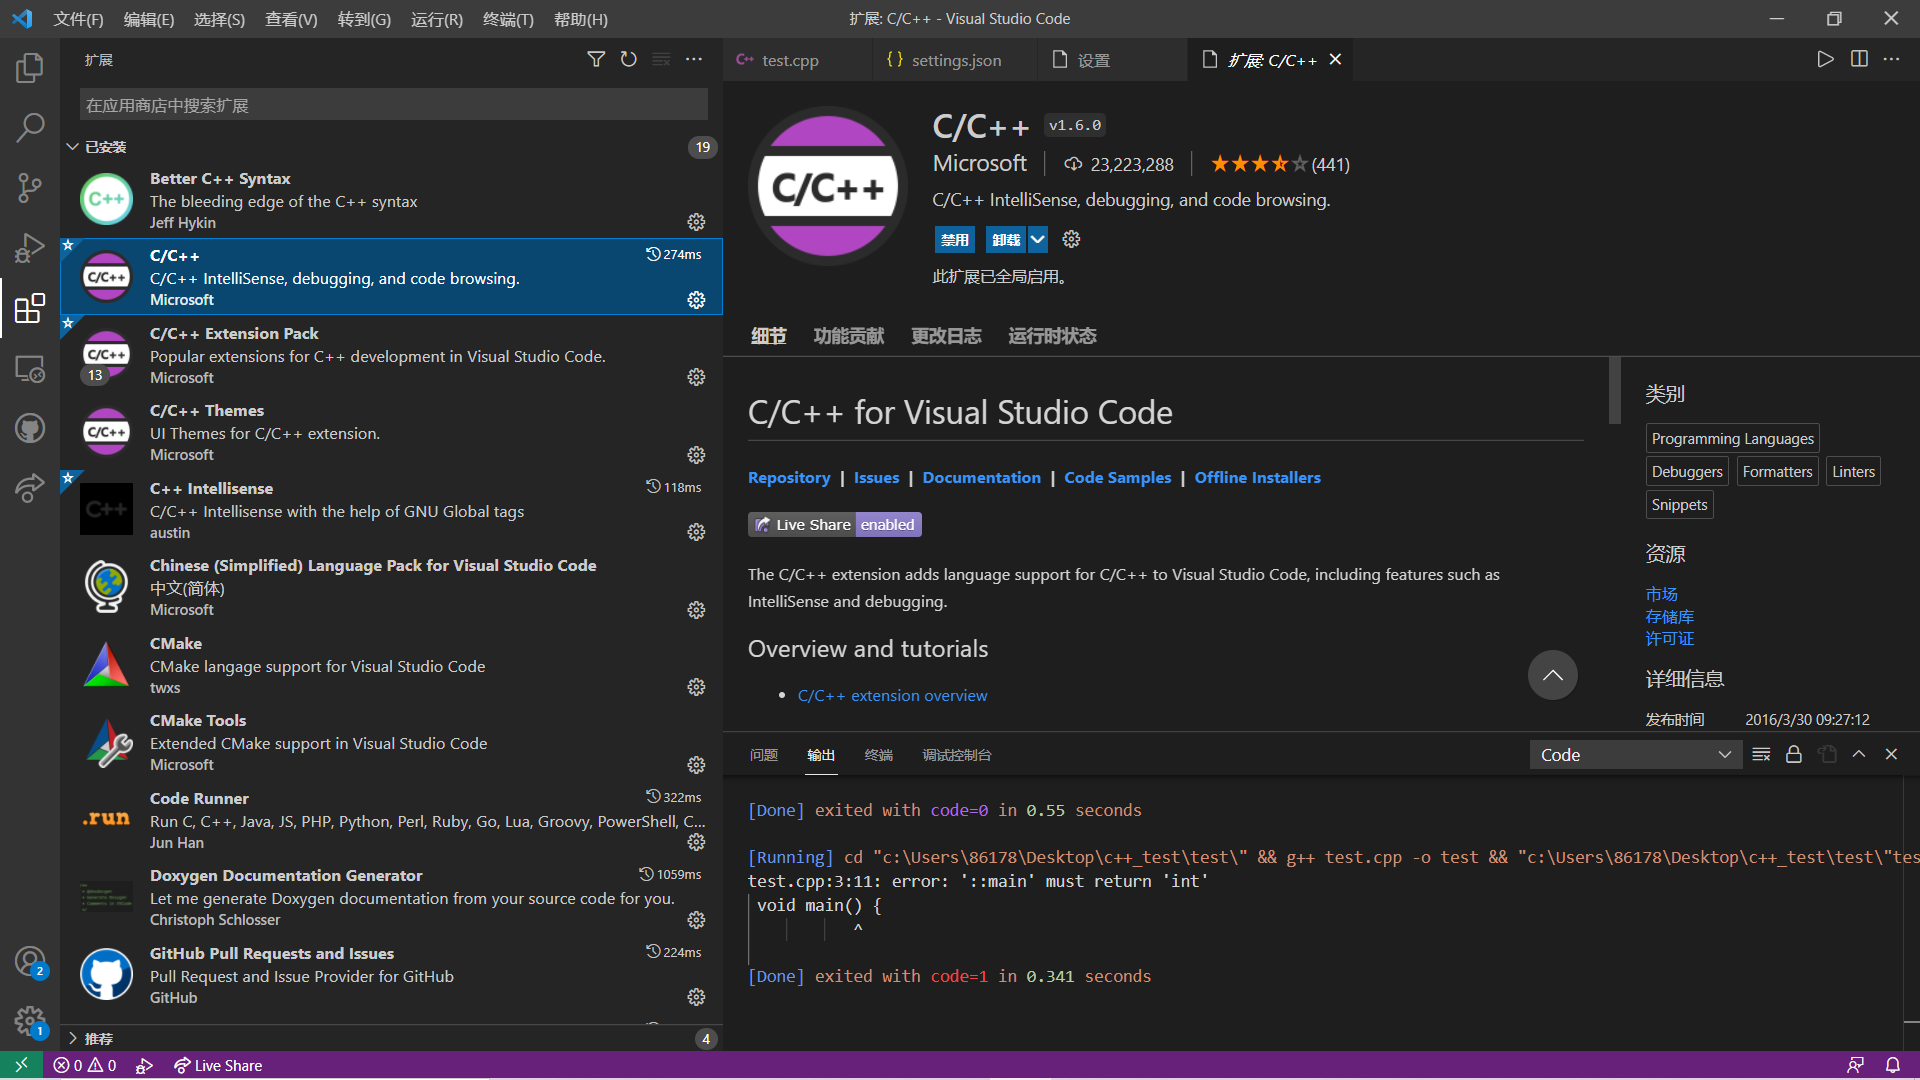Clear extensions search results icon
Viewport: 1920px width, 1080px height.
(x=661, y=60)
